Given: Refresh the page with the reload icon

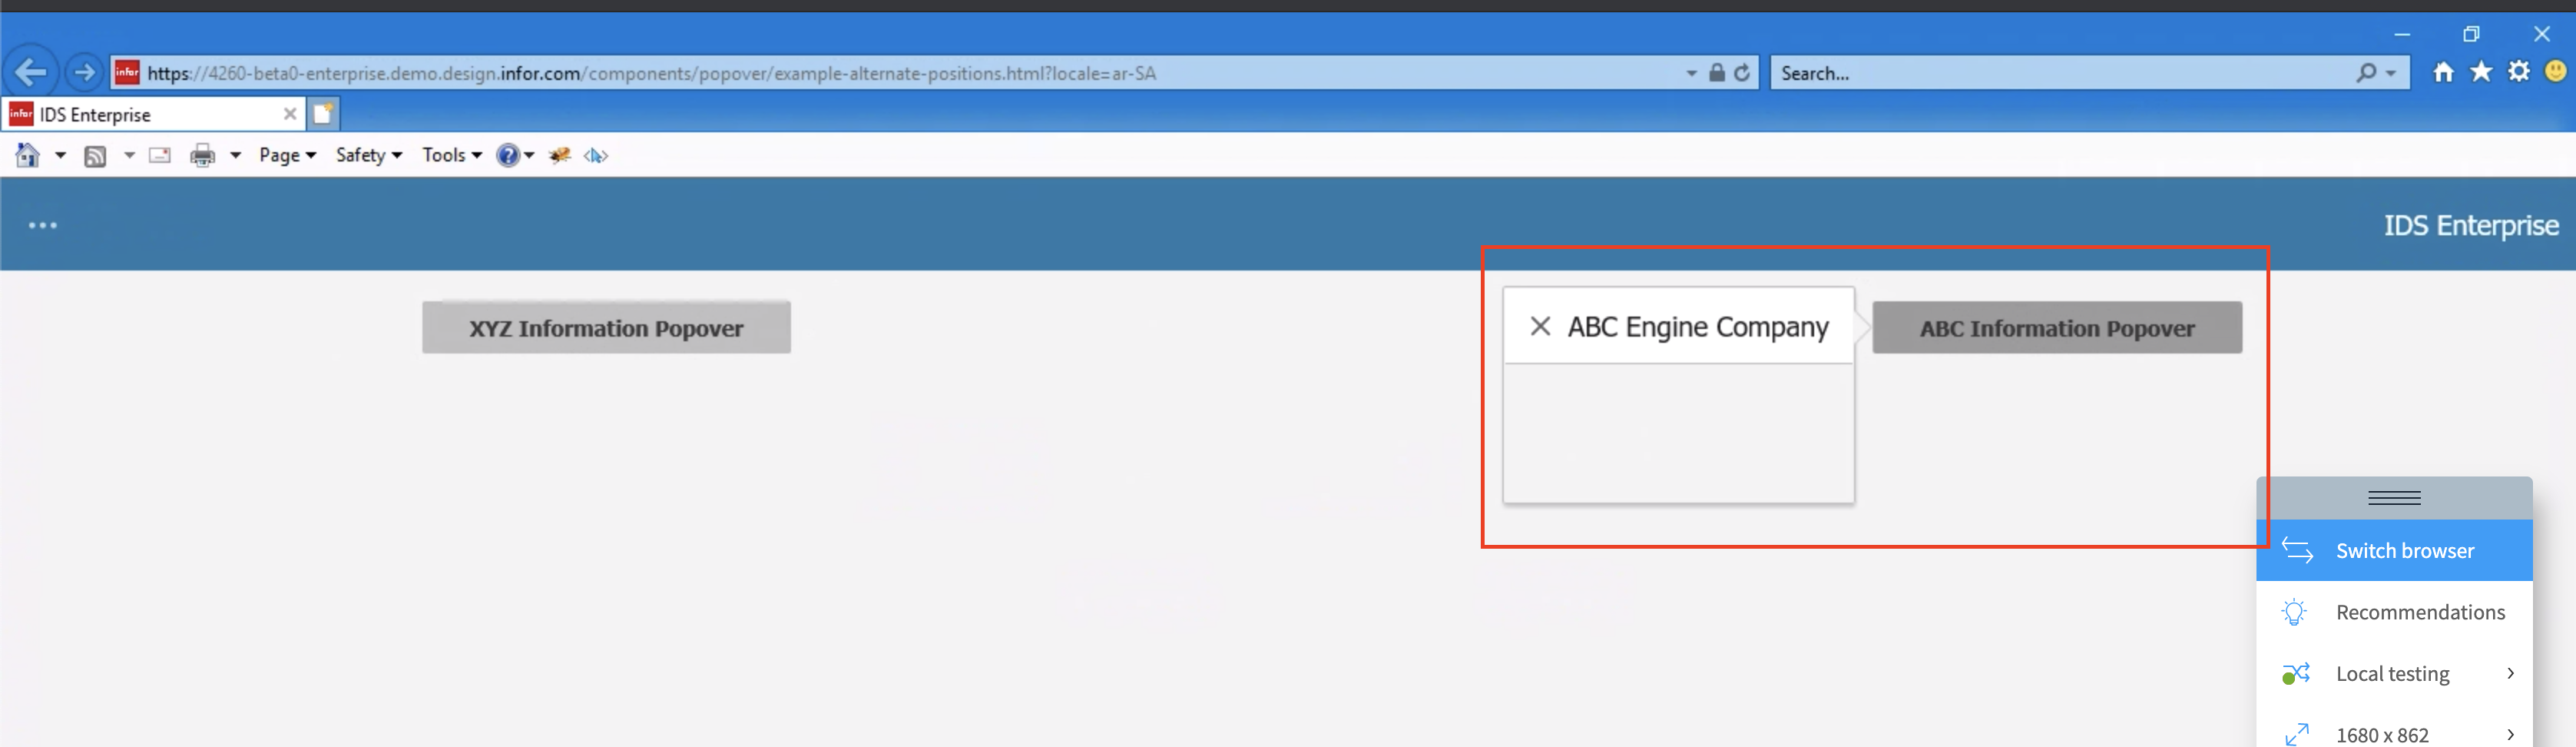Looking at the screenshot, I should (1742, 72).
